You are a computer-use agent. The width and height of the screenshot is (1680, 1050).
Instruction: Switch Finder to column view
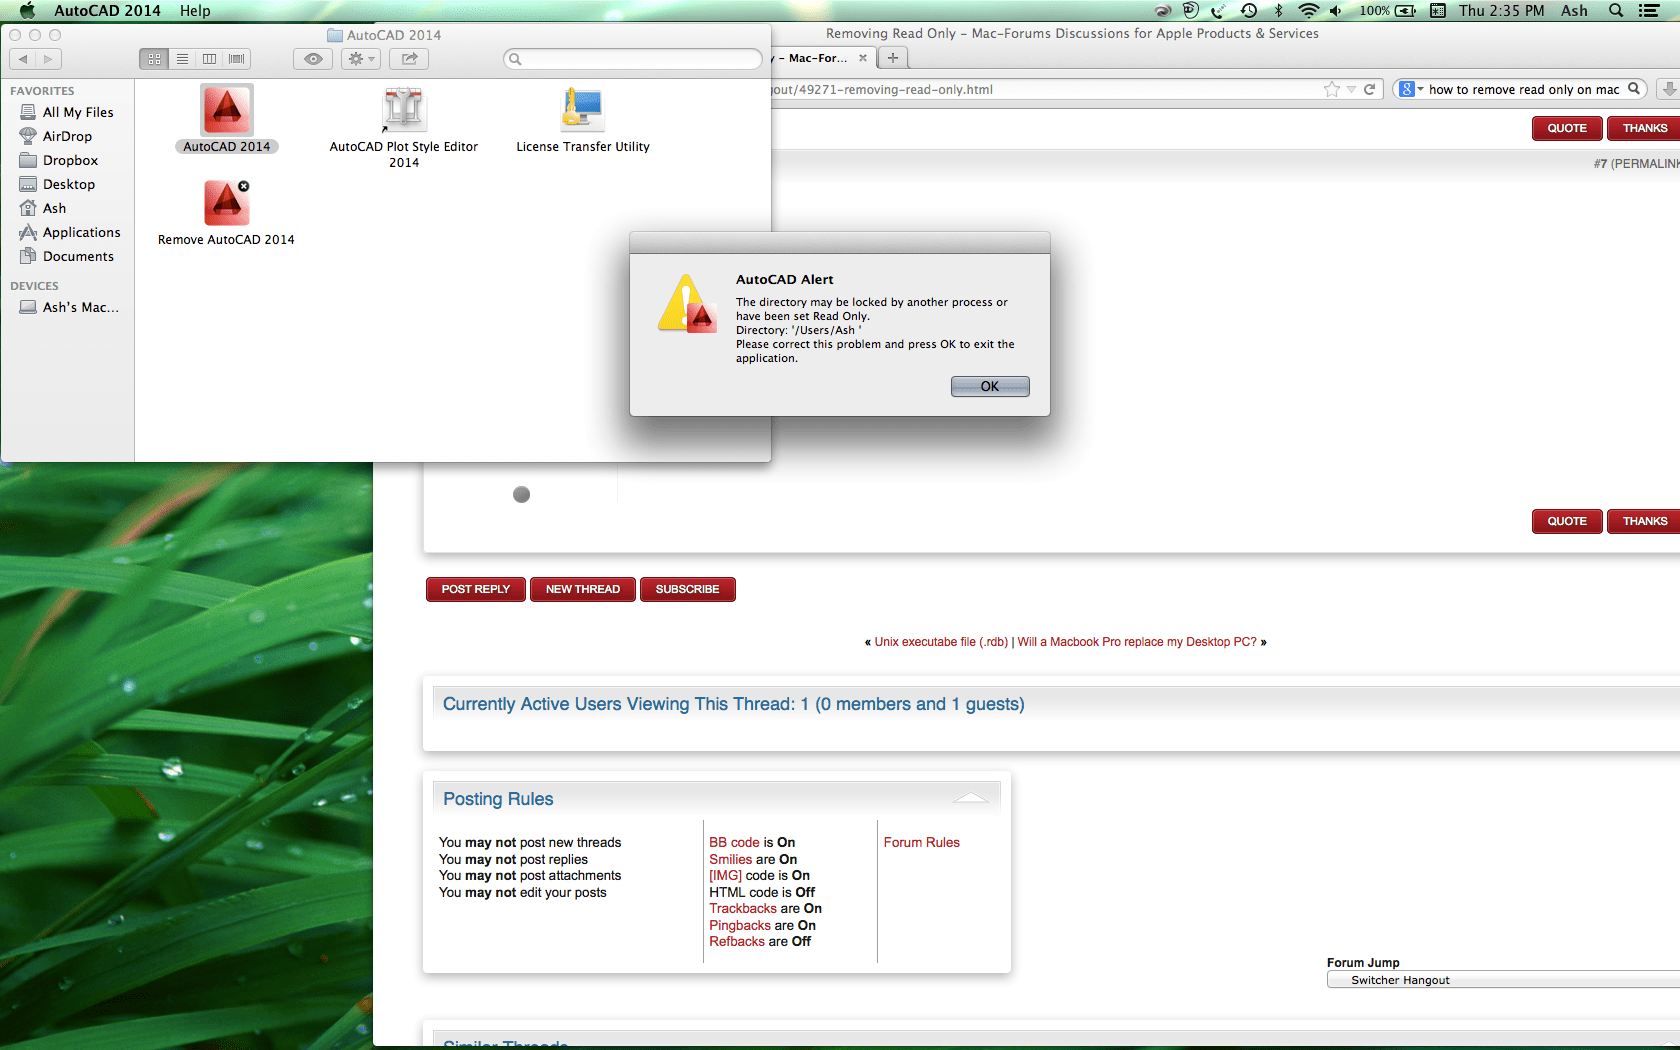[x=209, y=59]
